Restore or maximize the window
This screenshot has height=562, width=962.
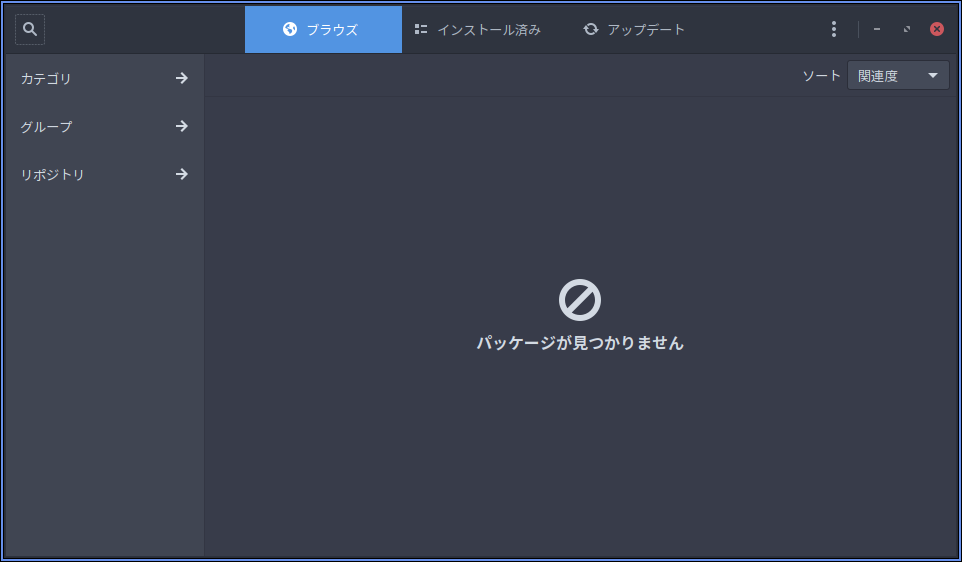(x=907, y=29)
